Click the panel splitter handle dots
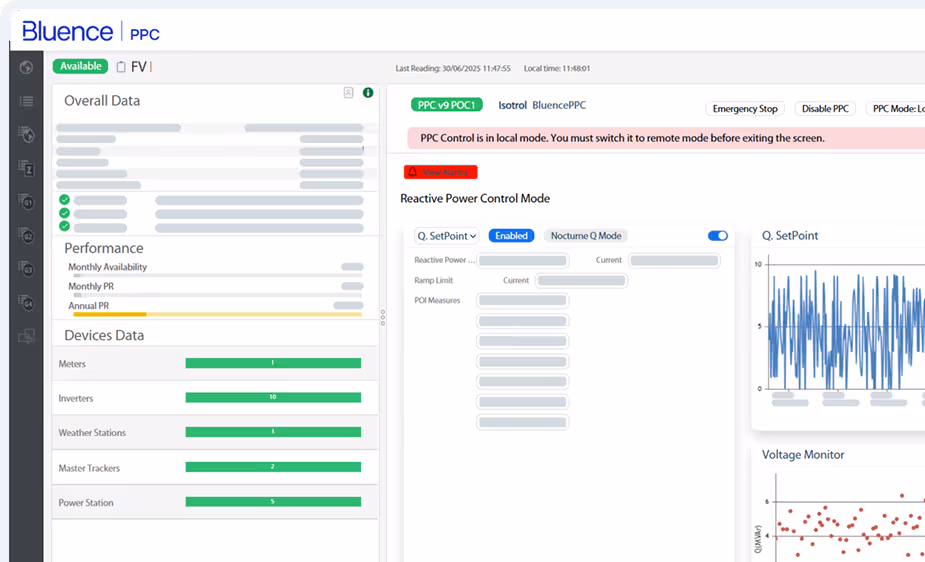 point(383,318)
